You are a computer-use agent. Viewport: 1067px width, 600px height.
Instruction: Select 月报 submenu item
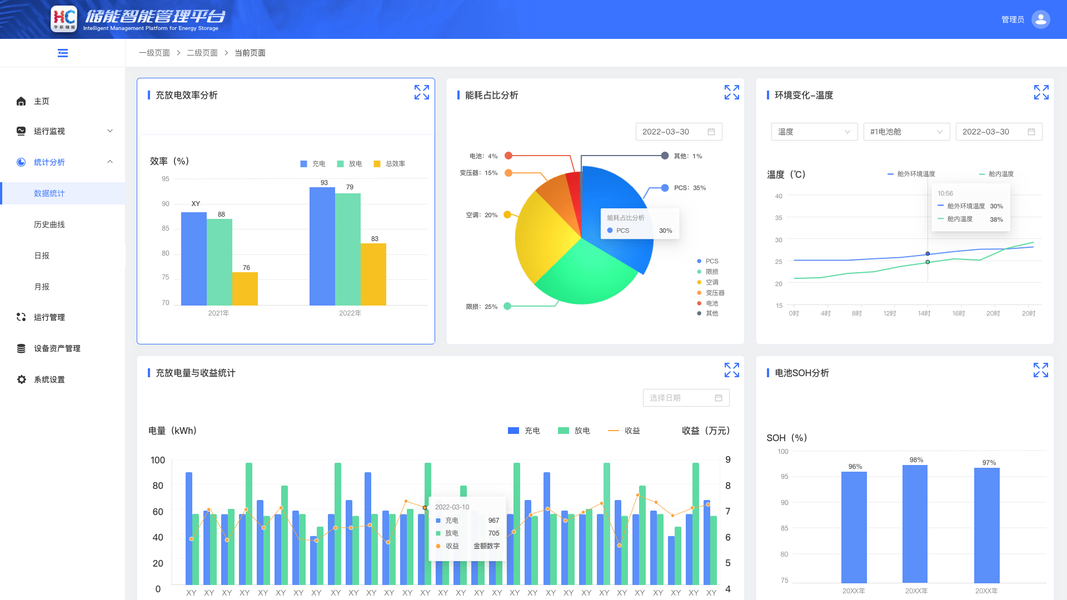point(42,286)
